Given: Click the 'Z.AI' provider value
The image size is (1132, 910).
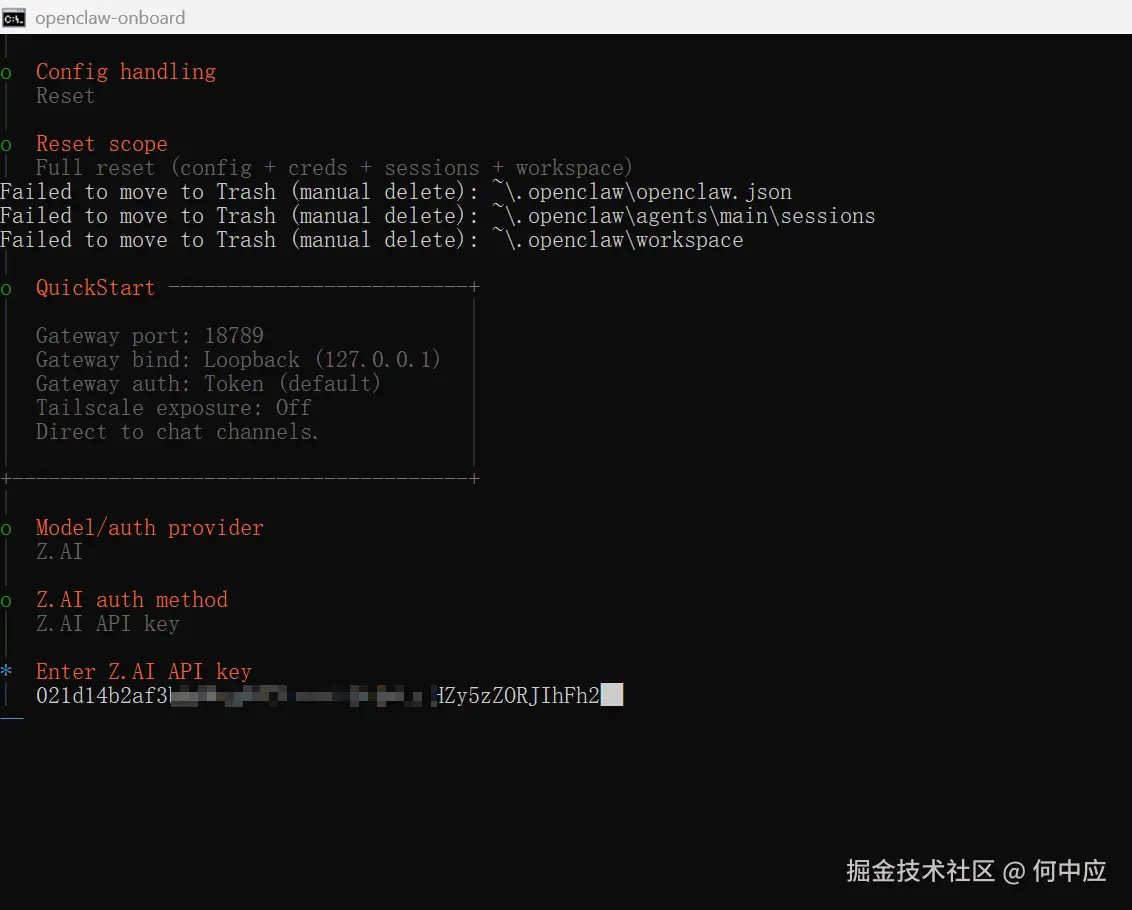Looking at the screenshot, I should tap(59, 552).
